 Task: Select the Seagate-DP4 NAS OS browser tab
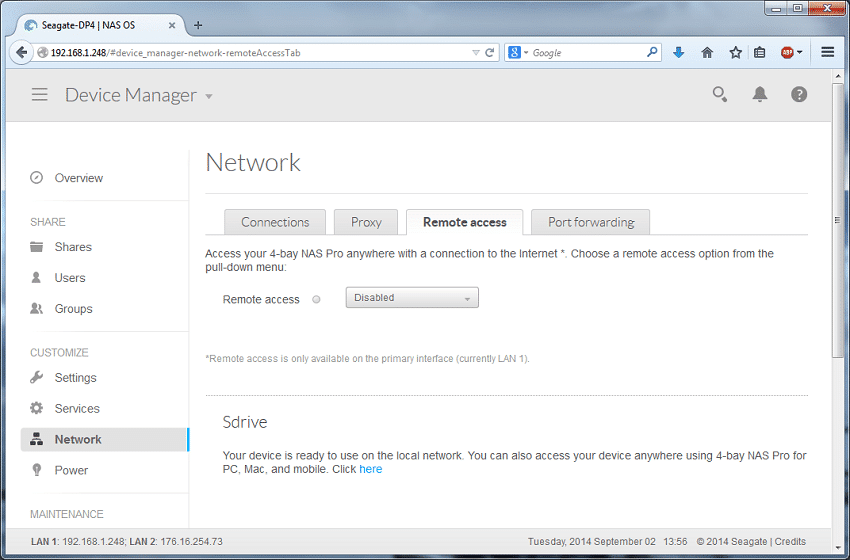tap(100, 25)
